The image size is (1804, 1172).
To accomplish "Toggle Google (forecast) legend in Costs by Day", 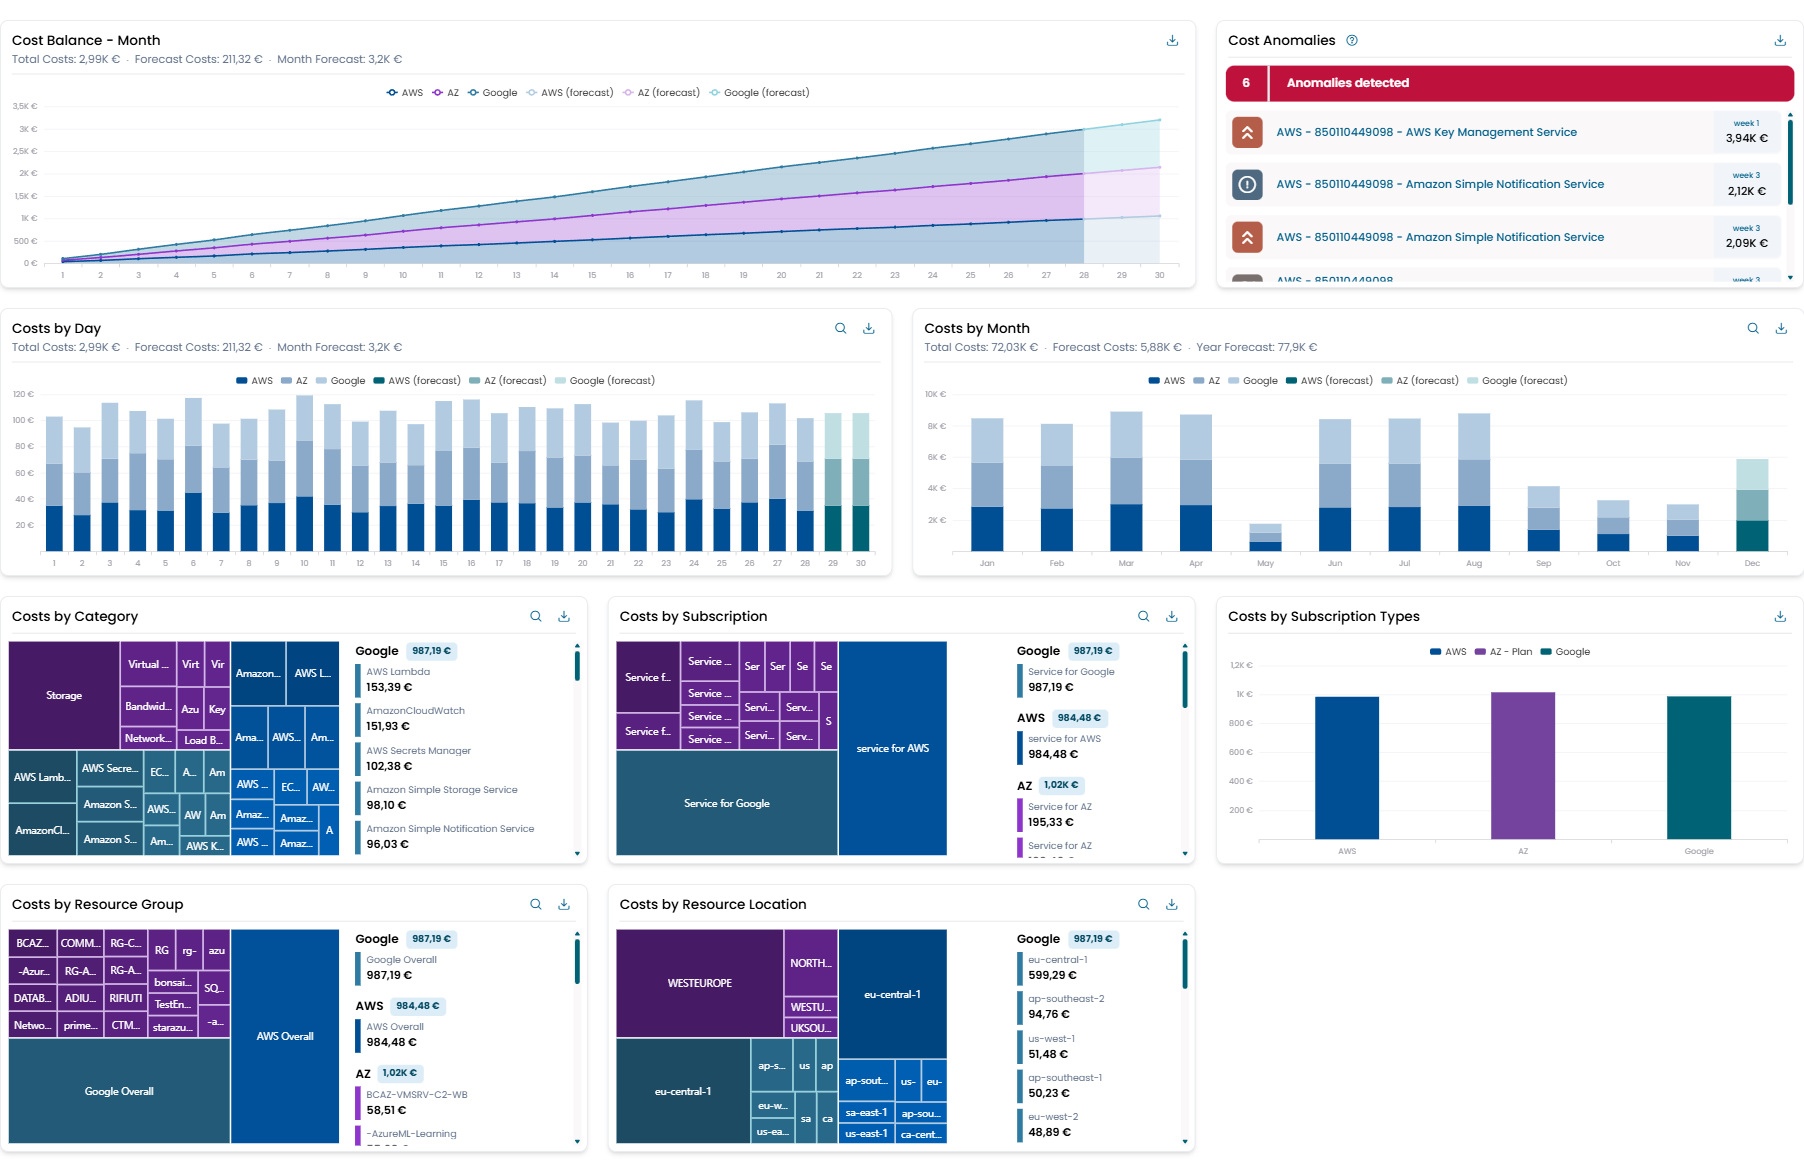I will pyautogui.click(x=604, y=381).
